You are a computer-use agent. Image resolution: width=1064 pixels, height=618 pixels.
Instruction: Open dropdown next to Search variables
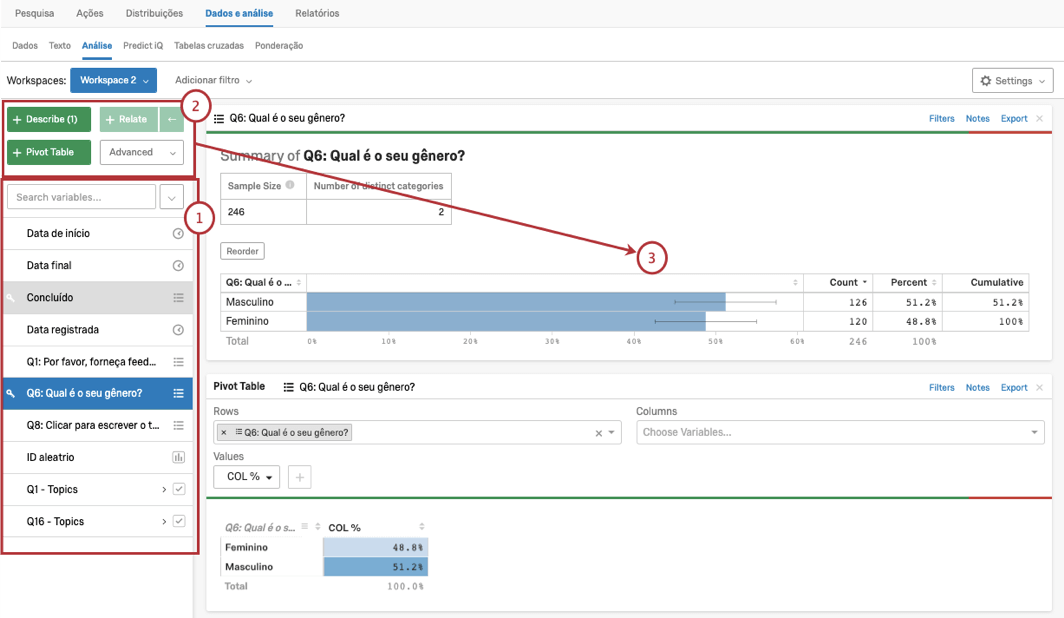pyautogui.click(x=172, y=197)
